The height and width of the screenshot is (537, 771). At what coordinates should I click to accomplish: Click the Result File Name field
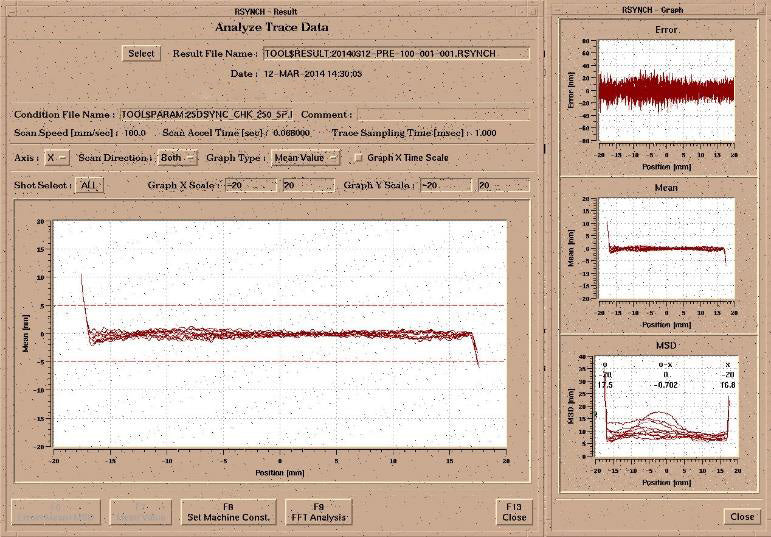pos(395,53)
